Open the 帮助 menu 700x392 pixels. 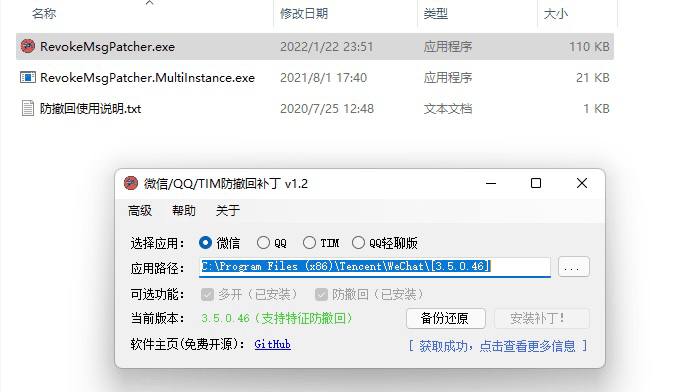[x=183, y=210]
